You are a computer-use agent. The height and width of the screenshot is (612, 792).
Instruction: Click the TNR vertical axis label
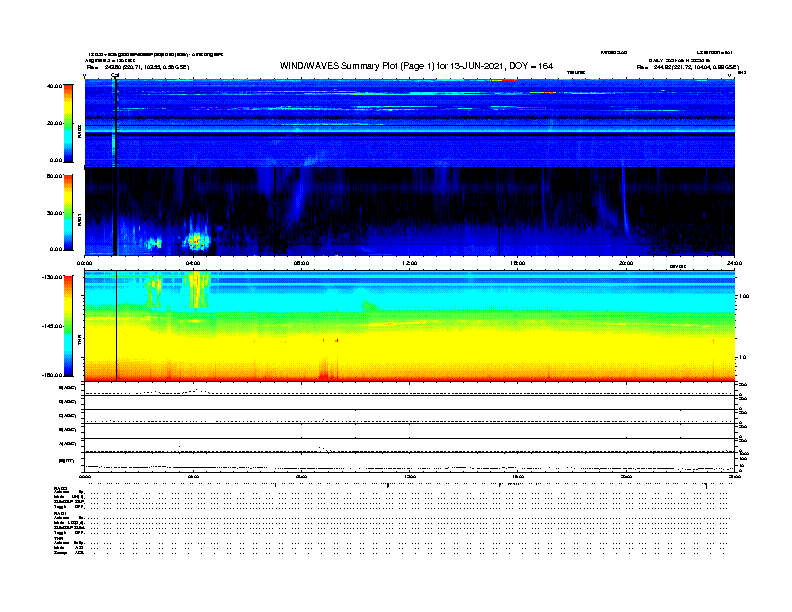tap(79, 341)
